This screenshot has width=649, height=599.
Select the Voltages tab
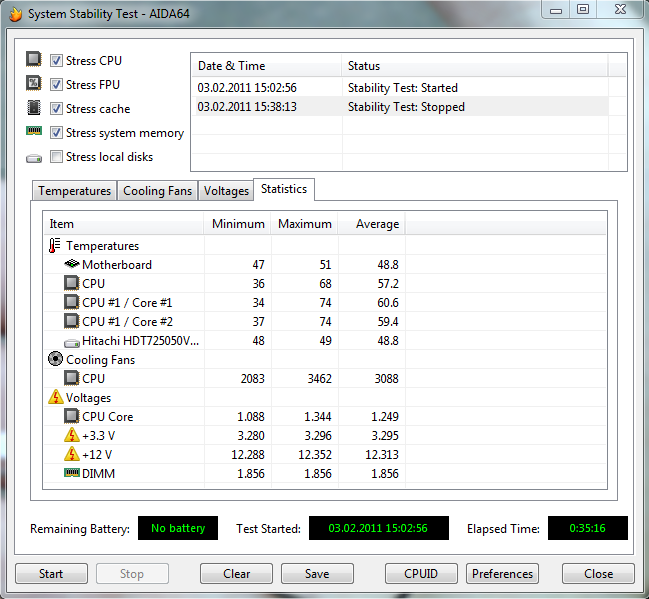coord(226,191)
